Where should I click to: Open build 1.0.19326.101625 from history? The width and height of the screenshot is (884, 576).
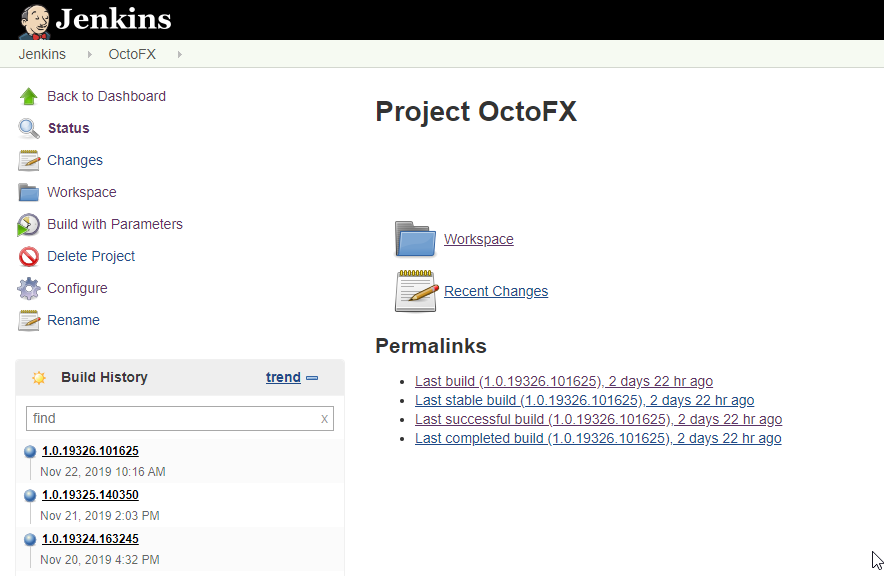tap(90, 451)
